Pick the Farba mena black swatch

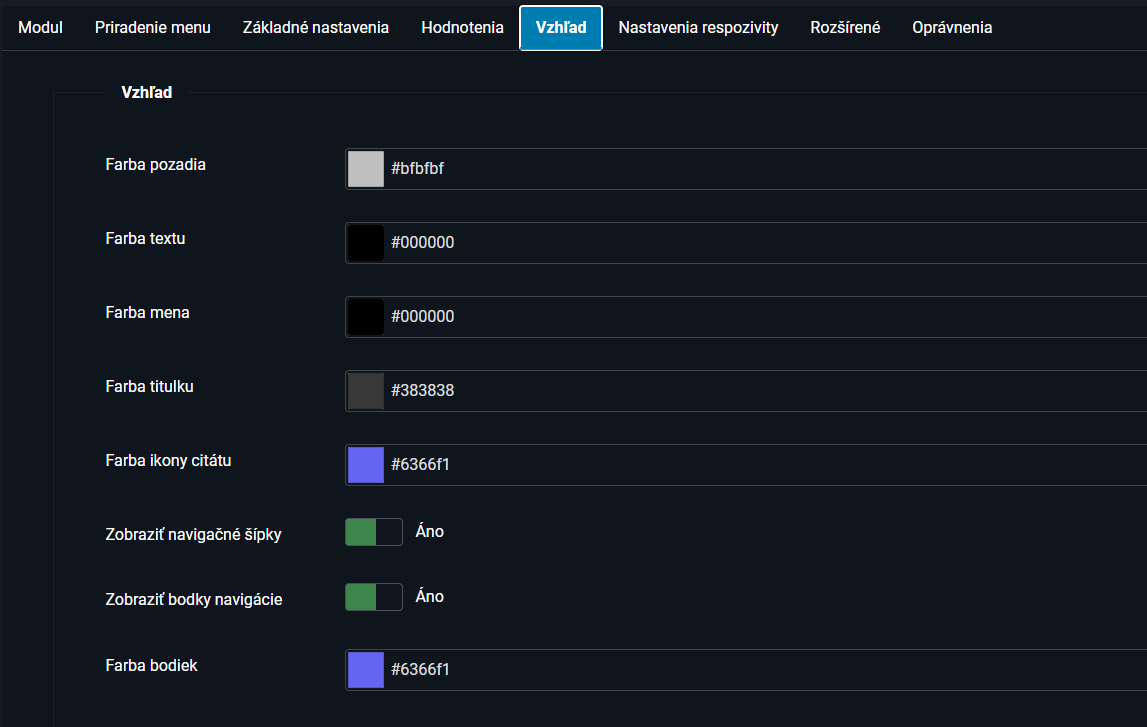click(x=366, y=317)
